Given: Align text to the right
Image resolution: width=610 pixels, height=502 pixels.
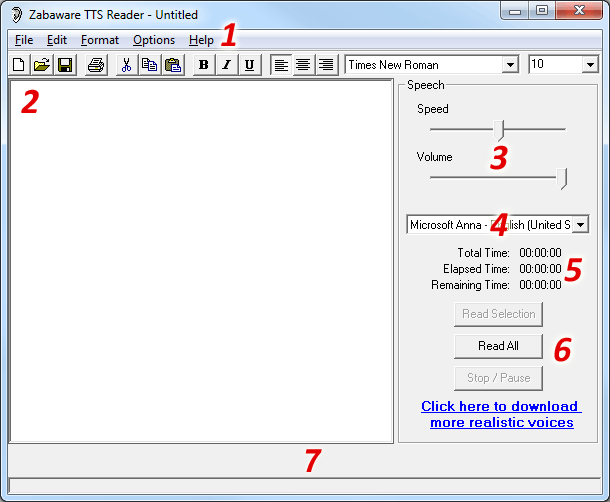Looking at the screenshot, I should coord(326,65).
